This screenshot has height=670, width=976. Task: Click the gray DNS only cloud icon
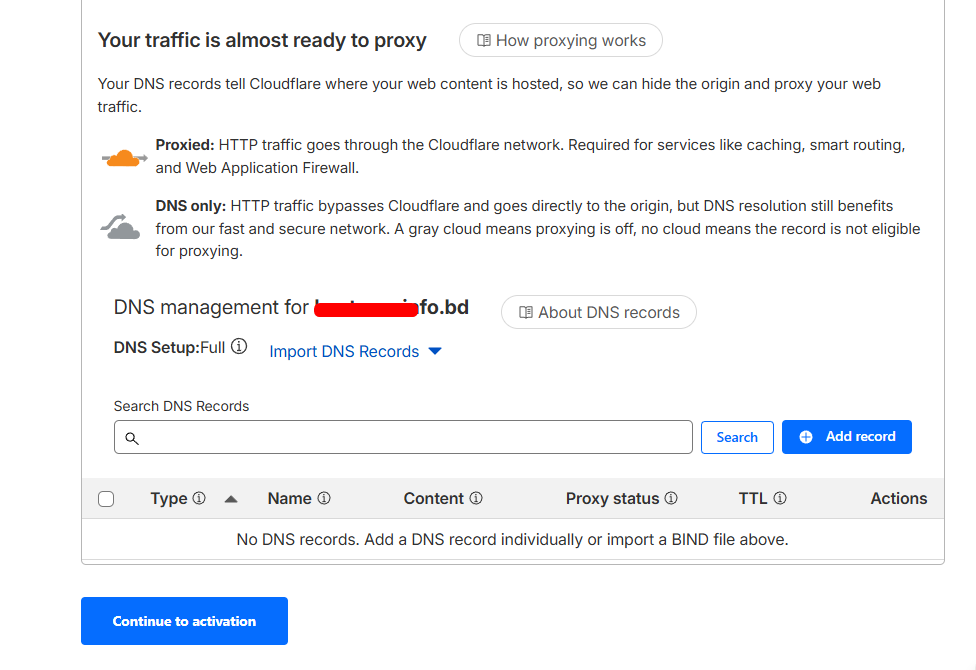120,228
